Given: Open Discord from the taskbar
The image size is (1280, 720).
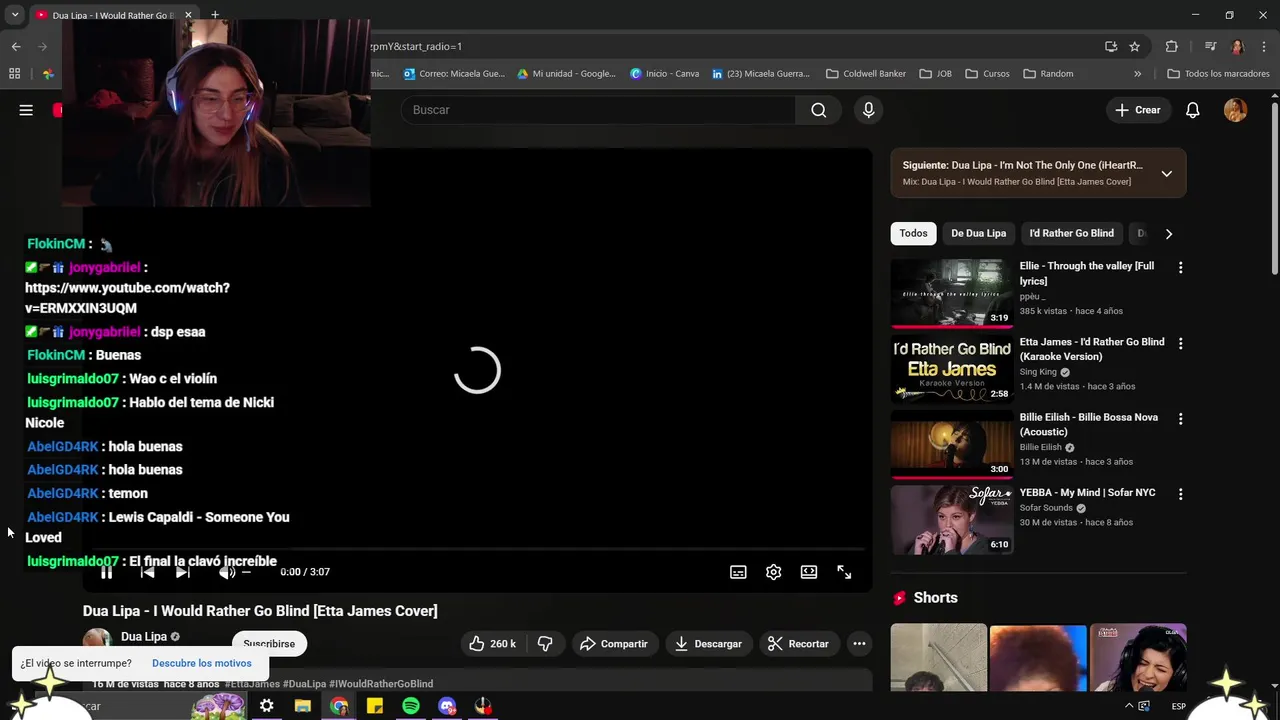Looking at the screenshot, I should coord(446,706).
